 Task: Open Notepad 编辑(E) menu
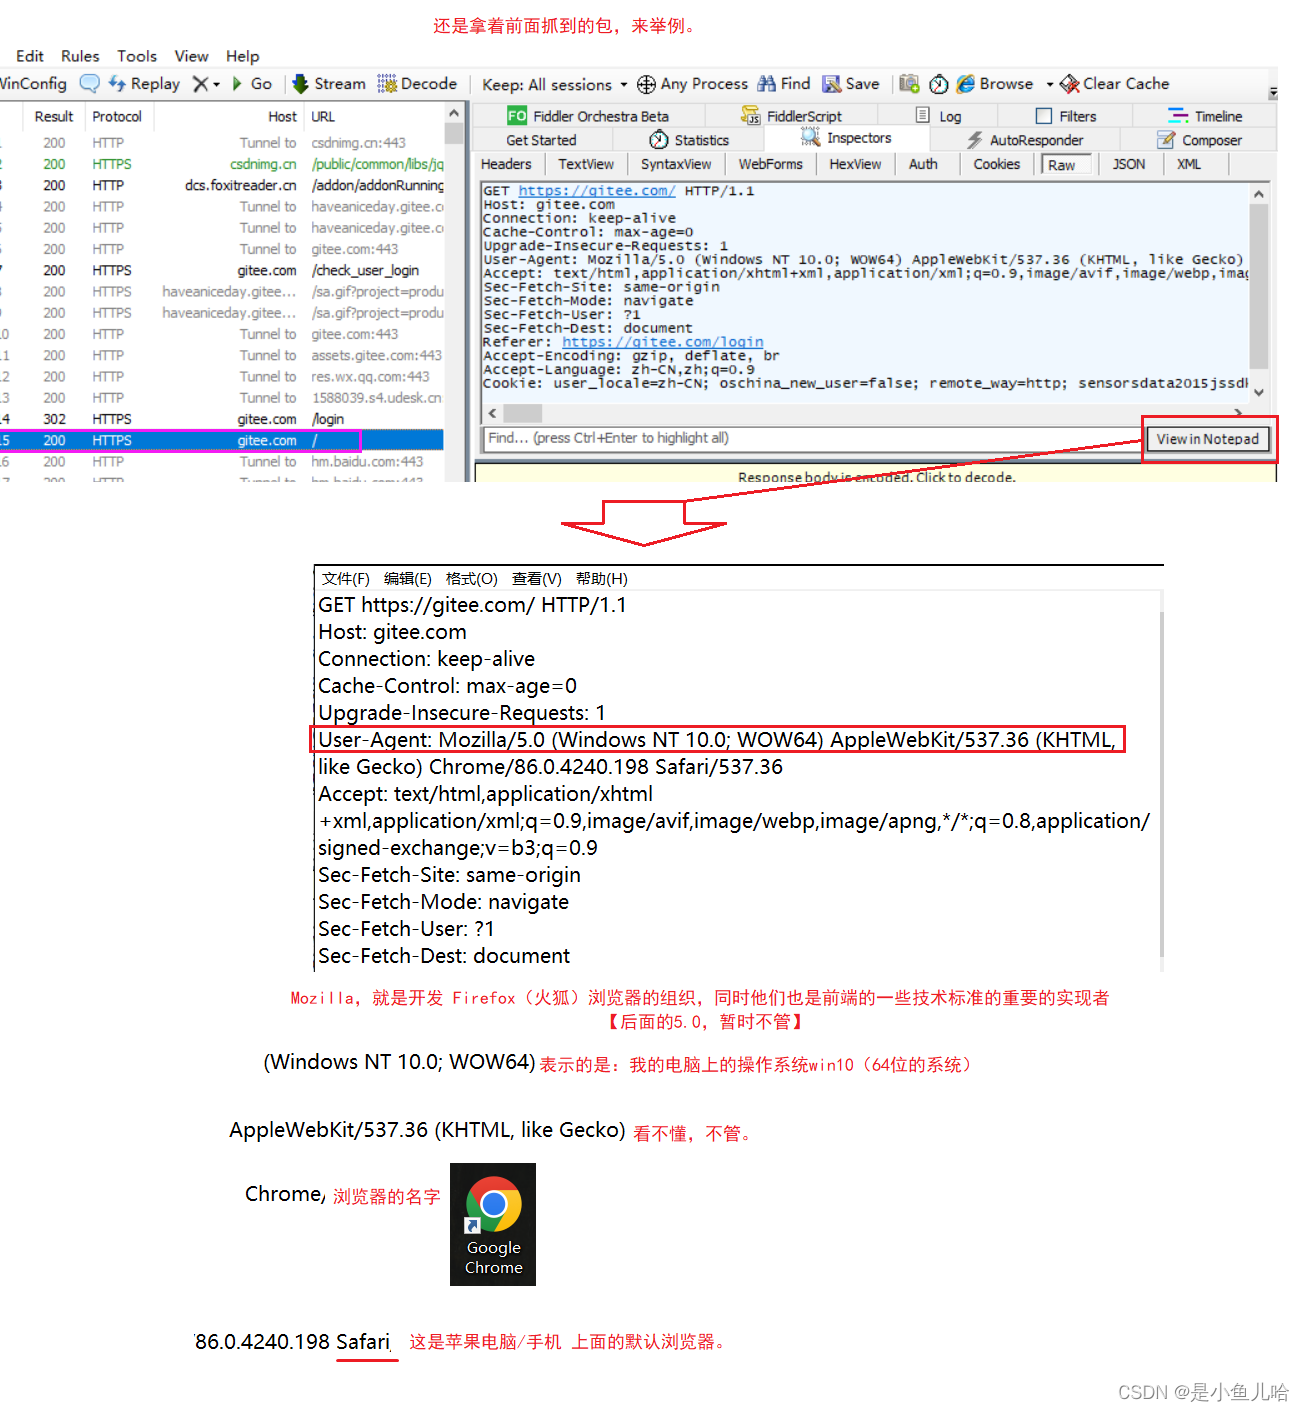click(408, 579)
